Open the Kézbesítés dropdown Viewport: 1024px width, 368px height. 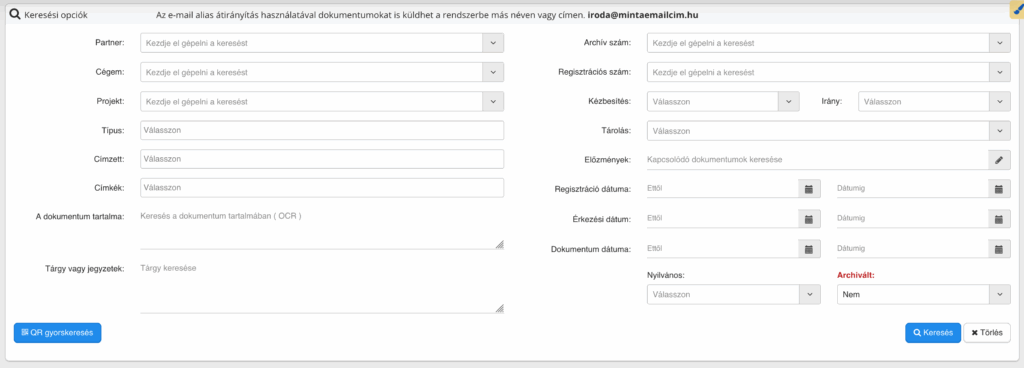pos(724,102)
